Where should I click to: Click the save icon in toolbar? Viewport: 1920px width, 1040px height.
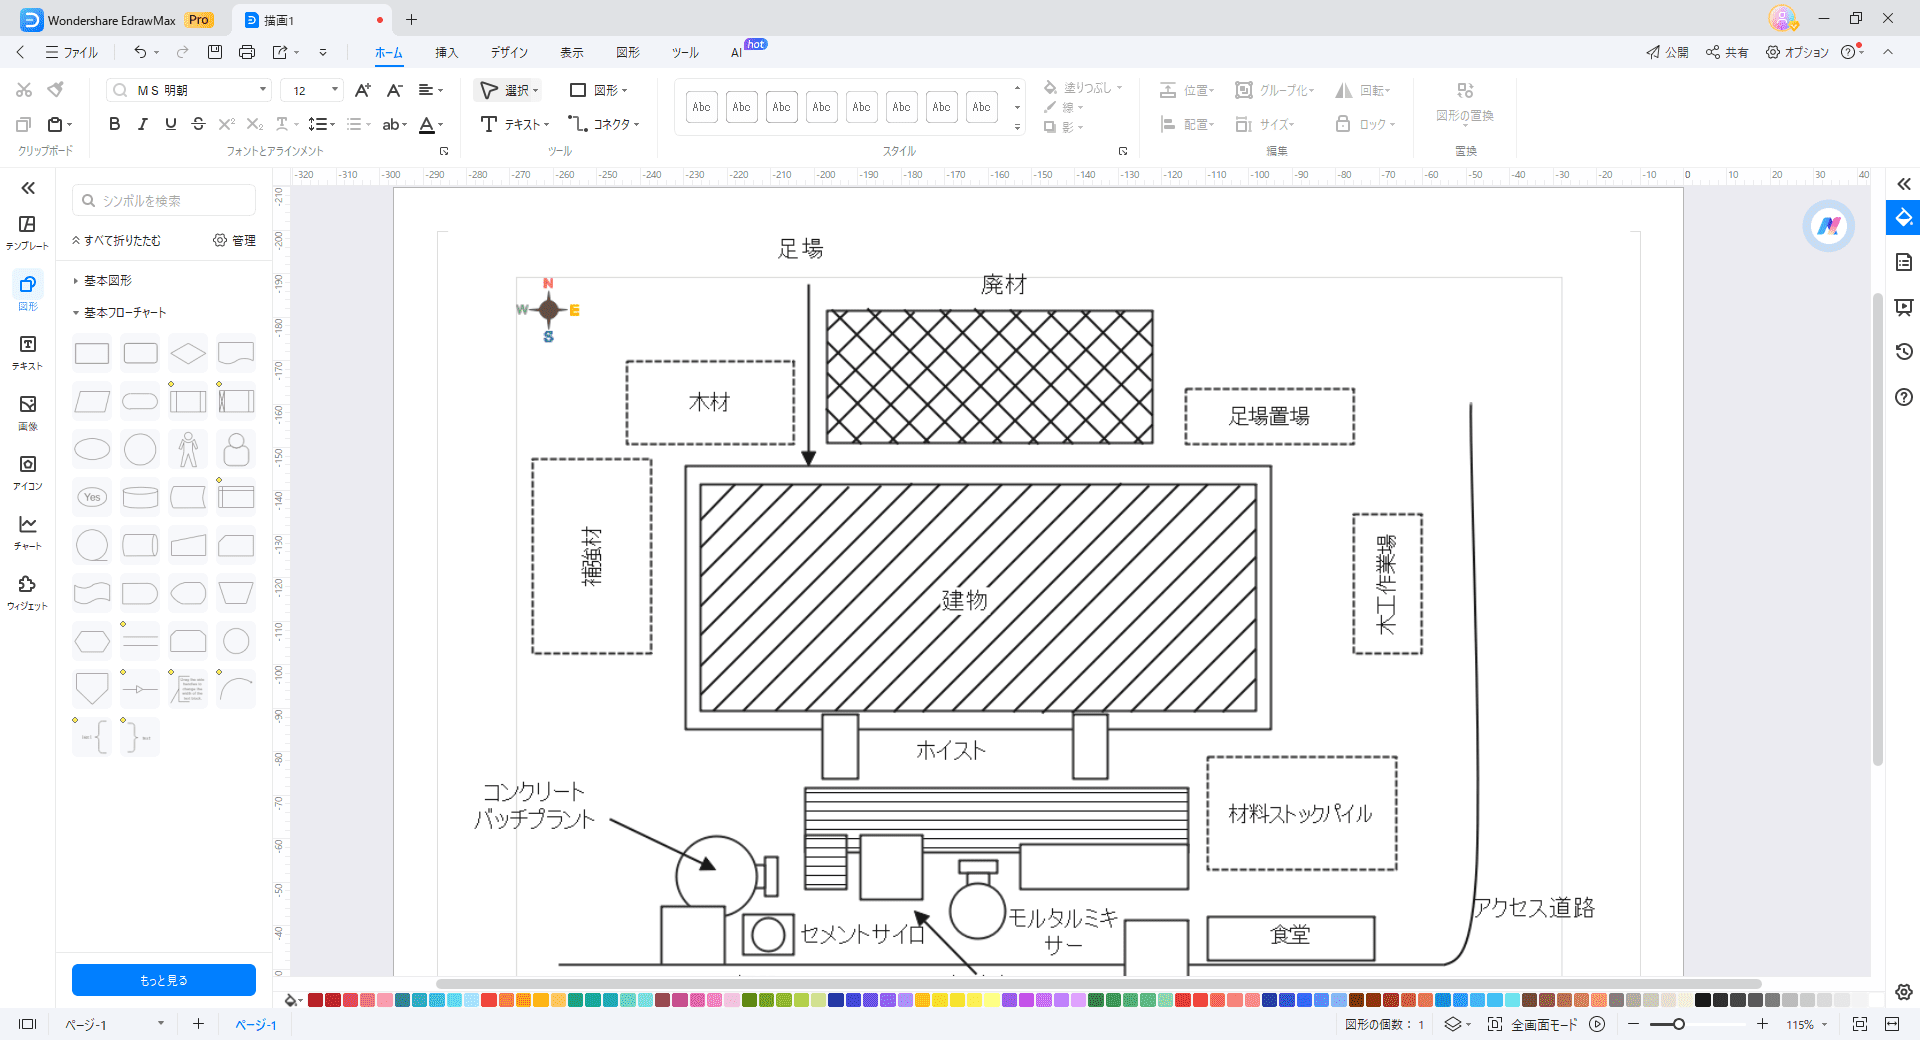point(215,52)
